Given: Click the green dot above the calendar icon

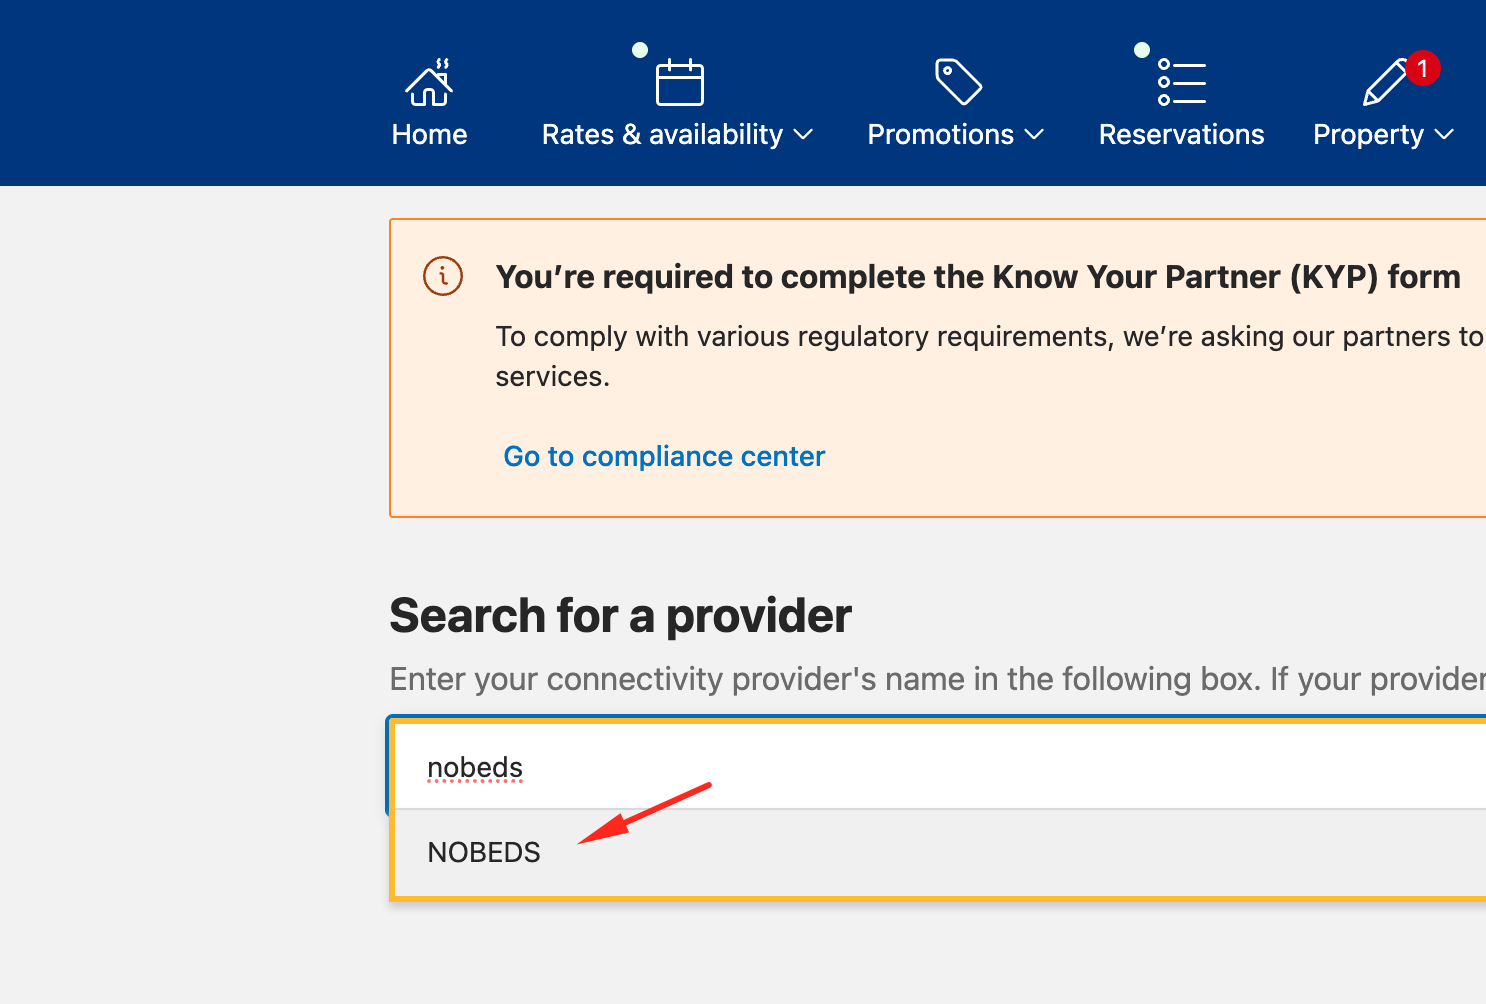Looking at the screenshot, I should point(640,49).
